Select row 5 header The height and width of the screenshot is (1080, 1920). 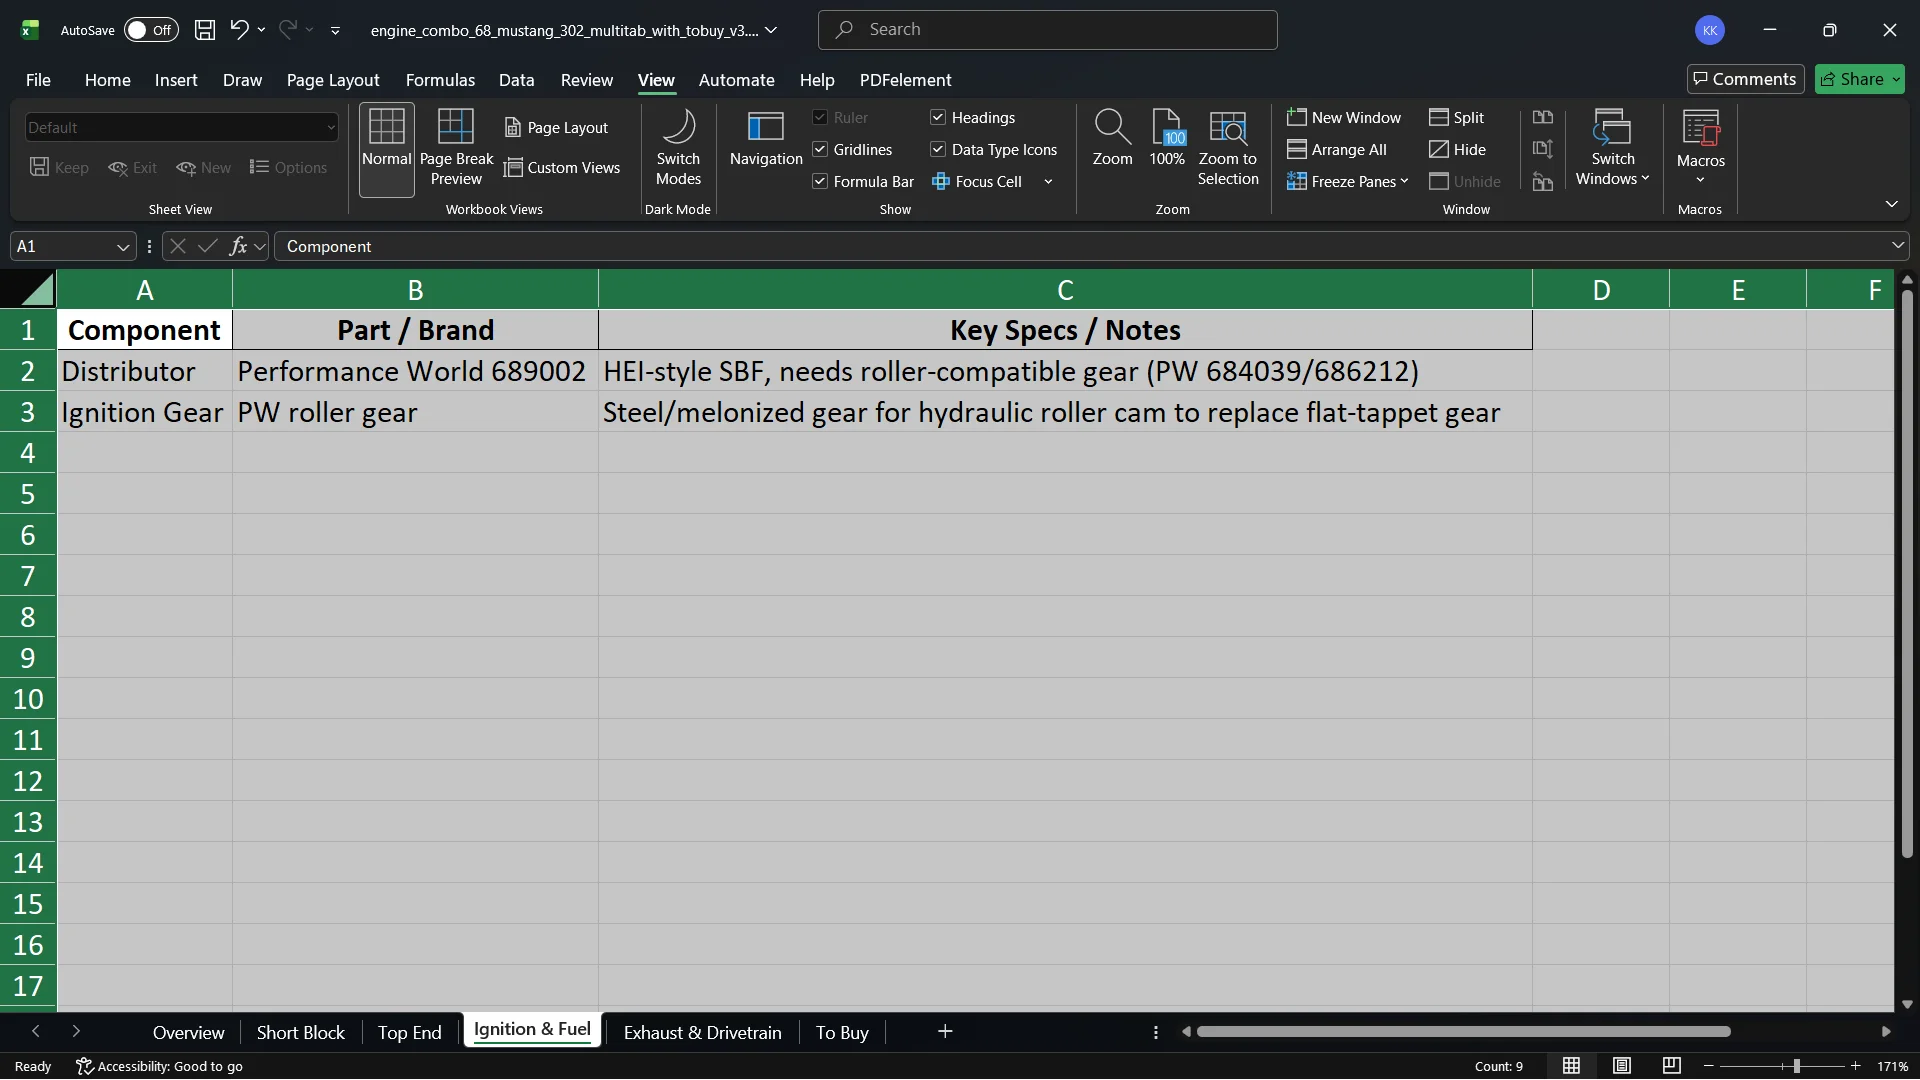28,494
